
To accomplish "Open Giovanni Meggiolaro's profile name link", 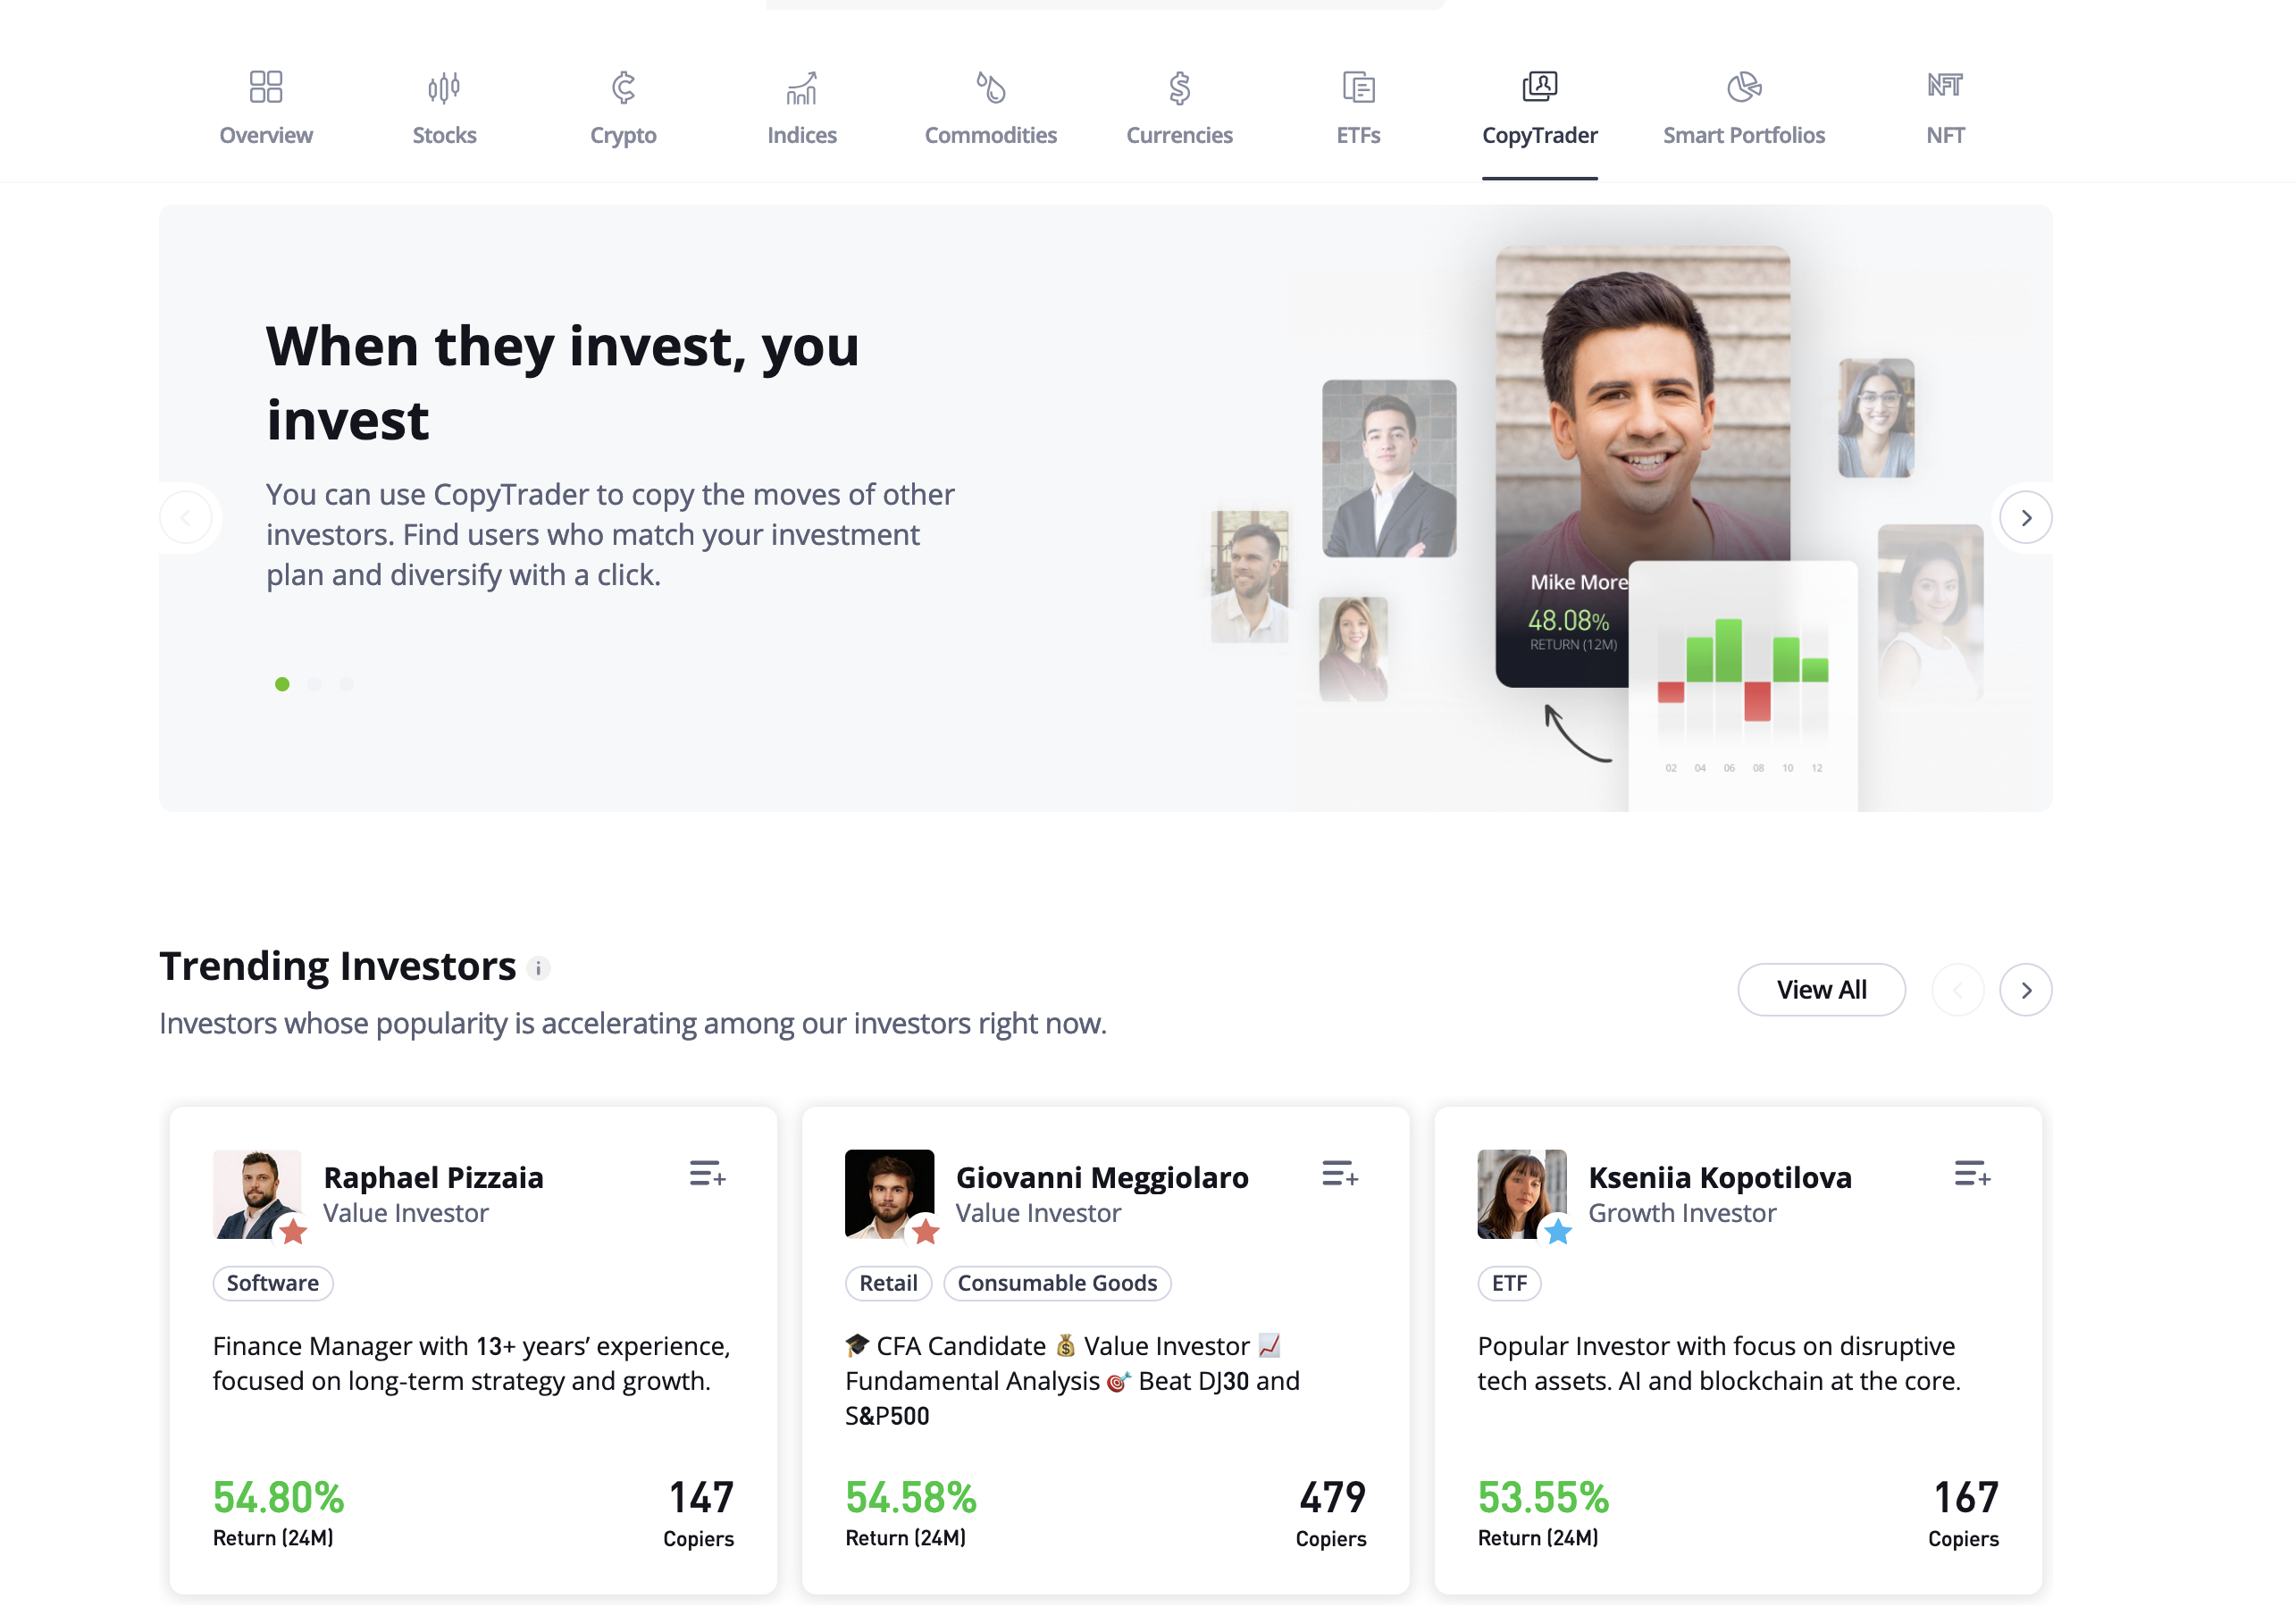I will tap(1101, 1177).
